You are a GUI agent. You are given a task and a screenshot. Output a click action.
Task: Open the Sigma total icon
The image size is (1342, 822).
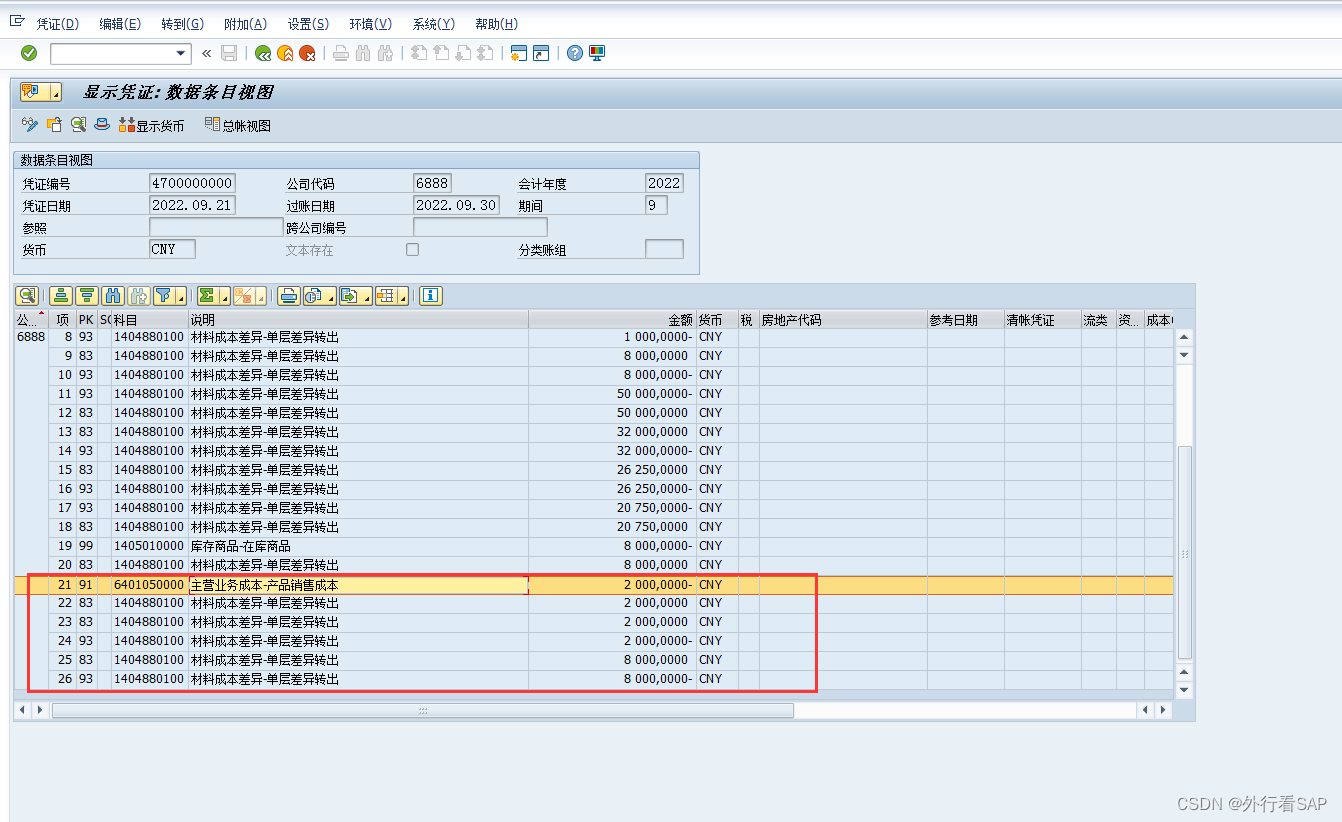point(207,296)
